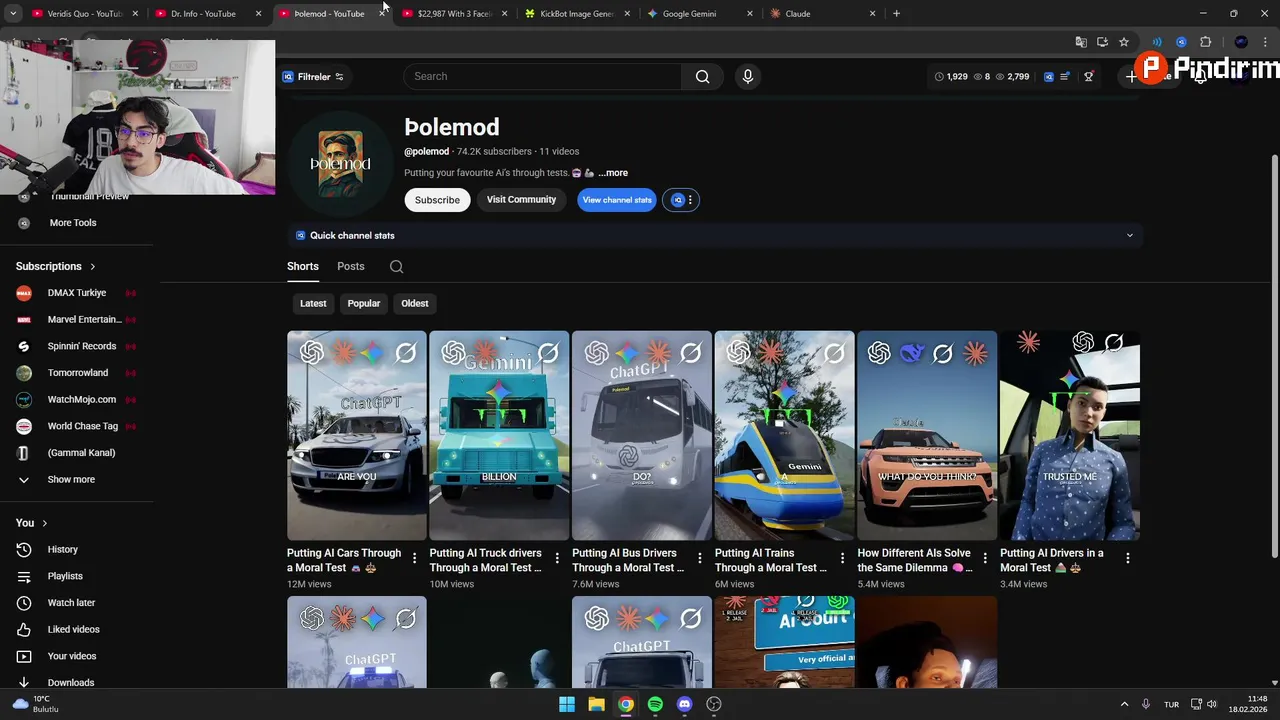
Task: Open weather widget showing 10°C Bulutlu
Action: [36, 704]
